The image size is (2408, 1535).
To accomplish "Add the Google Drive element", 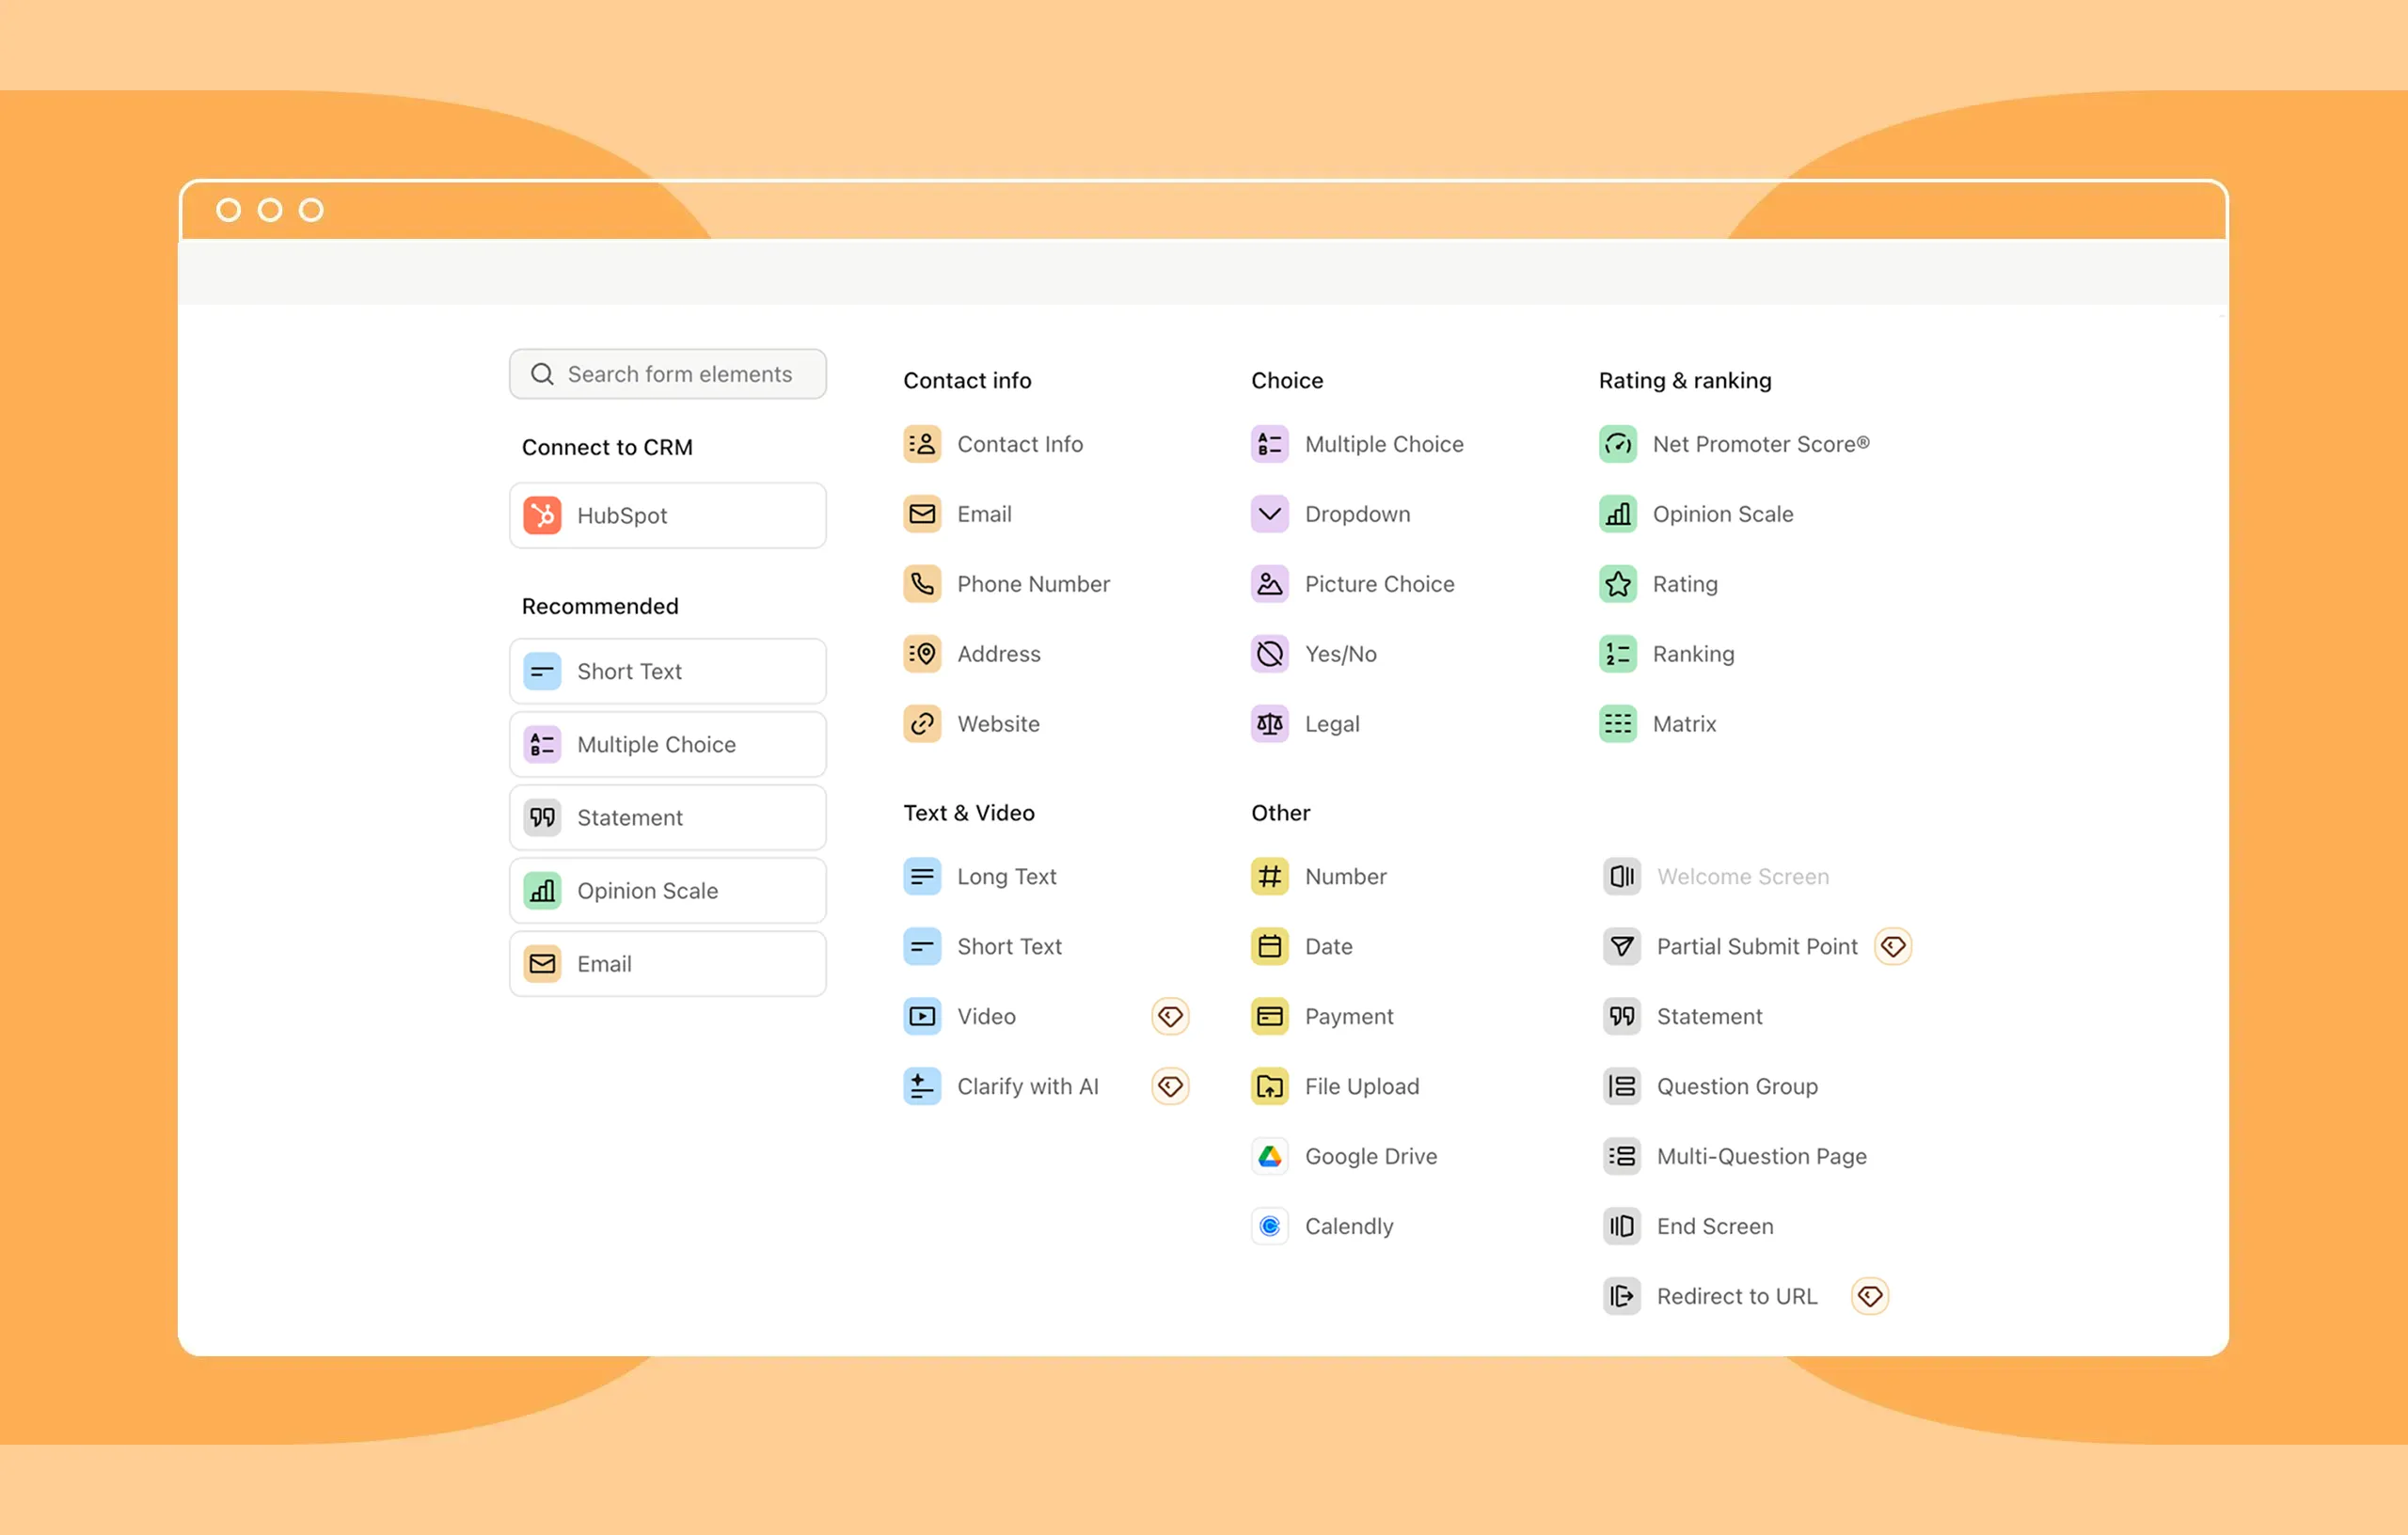I will 1370,1156.
